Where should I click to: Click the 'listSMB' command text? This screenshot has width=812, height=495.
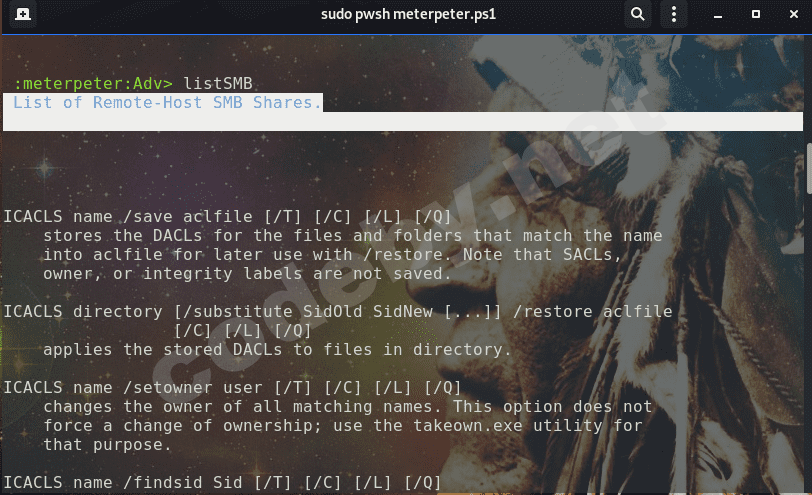[218, 83]
